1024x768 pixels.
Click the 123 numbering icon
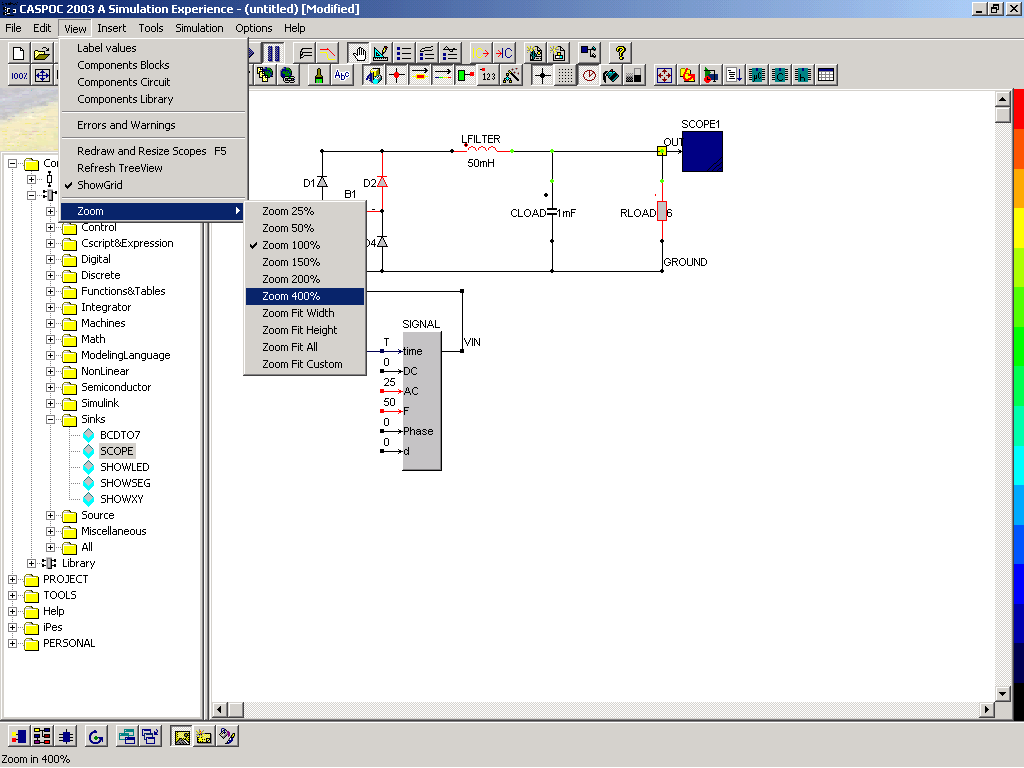pos(488,76)
